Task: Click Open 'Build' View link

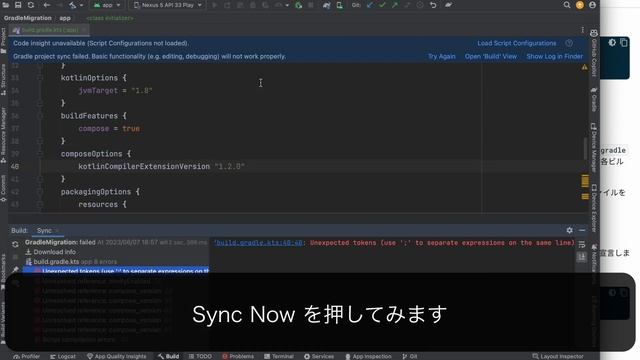Action: (x=491, y=56)
